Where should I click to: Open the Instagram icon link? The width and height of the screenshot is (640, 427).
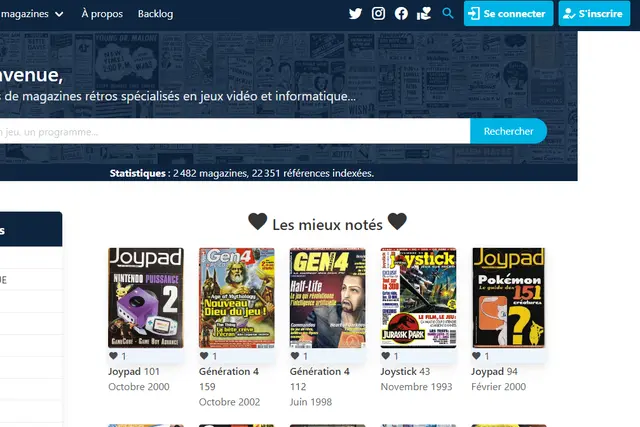[378, 13]
